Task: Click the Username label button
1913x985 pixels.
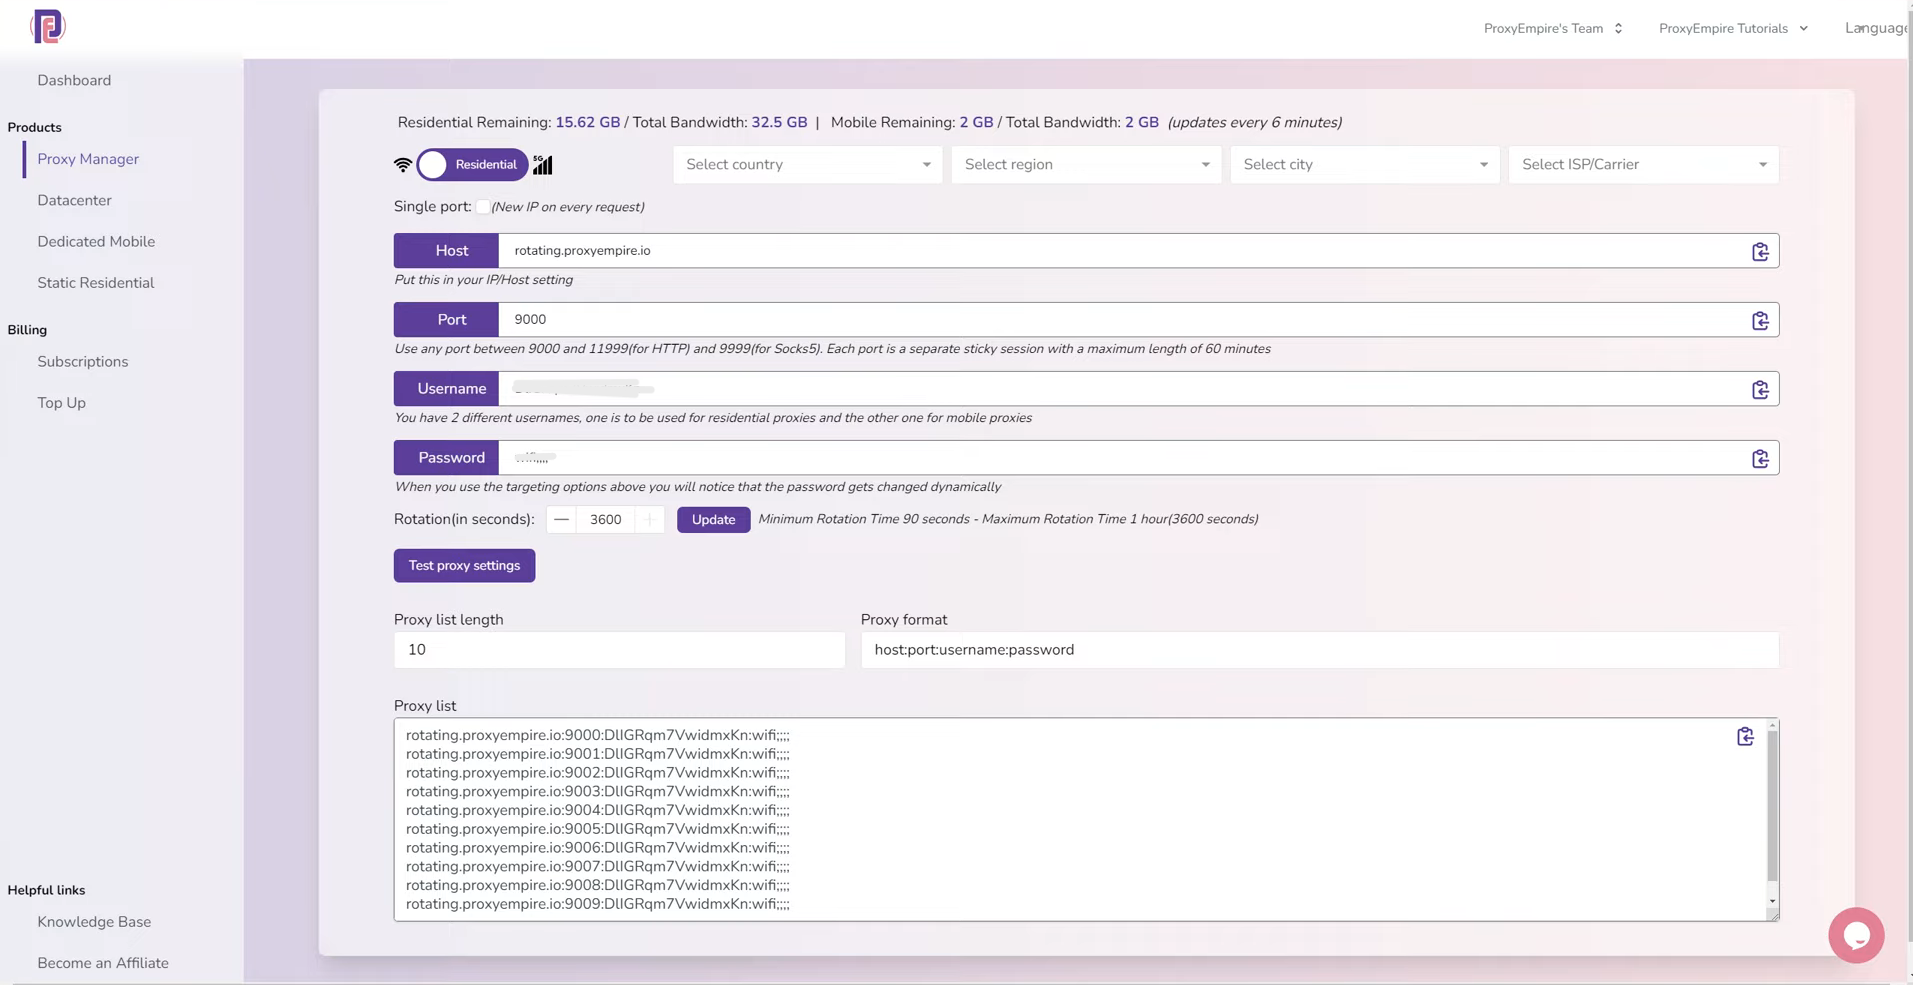Action: tap(446, 389)
